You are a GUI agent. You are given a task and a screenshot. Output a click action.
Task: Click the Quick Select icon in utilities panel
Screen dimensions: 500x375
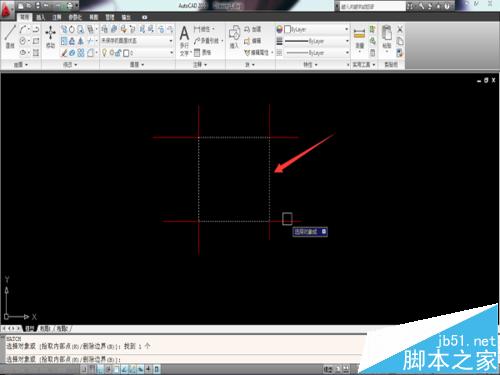[373, 29]
